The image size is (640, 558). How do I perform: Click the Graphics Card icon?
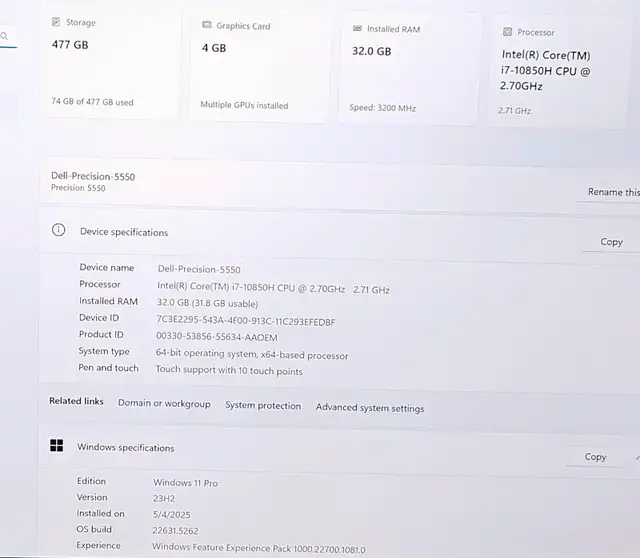(x=207, y=25)
